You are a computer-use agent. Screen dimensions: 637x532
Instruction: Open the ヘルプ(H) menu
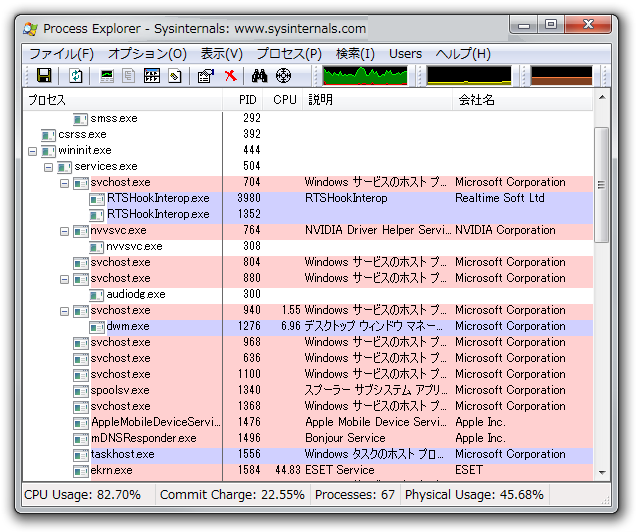(x=463, y=54)
